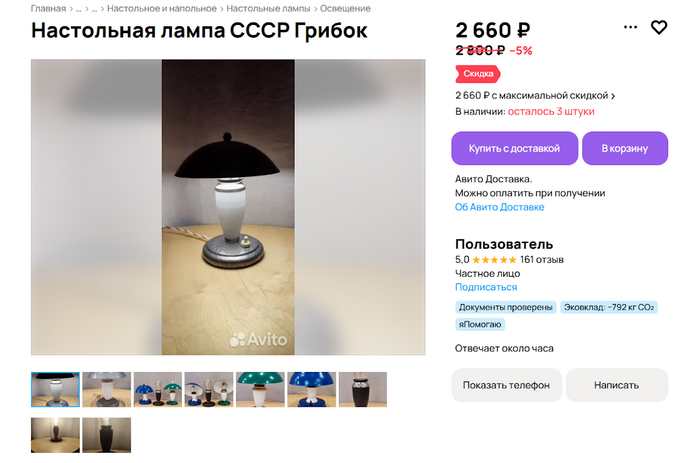This screenshot has width=700, height=463.
Task: Select the green lamp shade thumbnail
Action: (260, 389)
